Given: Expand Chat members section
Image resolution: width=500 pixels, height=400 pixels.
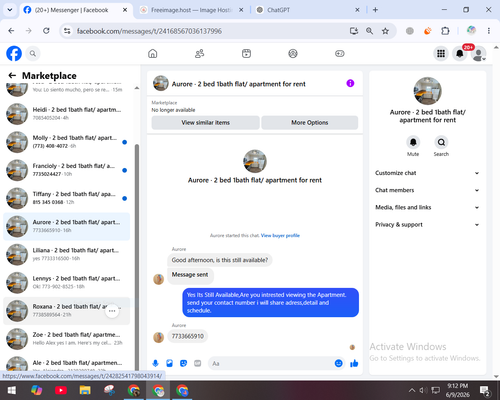Looking at the screenshot, I should click(x=427, y=190).
